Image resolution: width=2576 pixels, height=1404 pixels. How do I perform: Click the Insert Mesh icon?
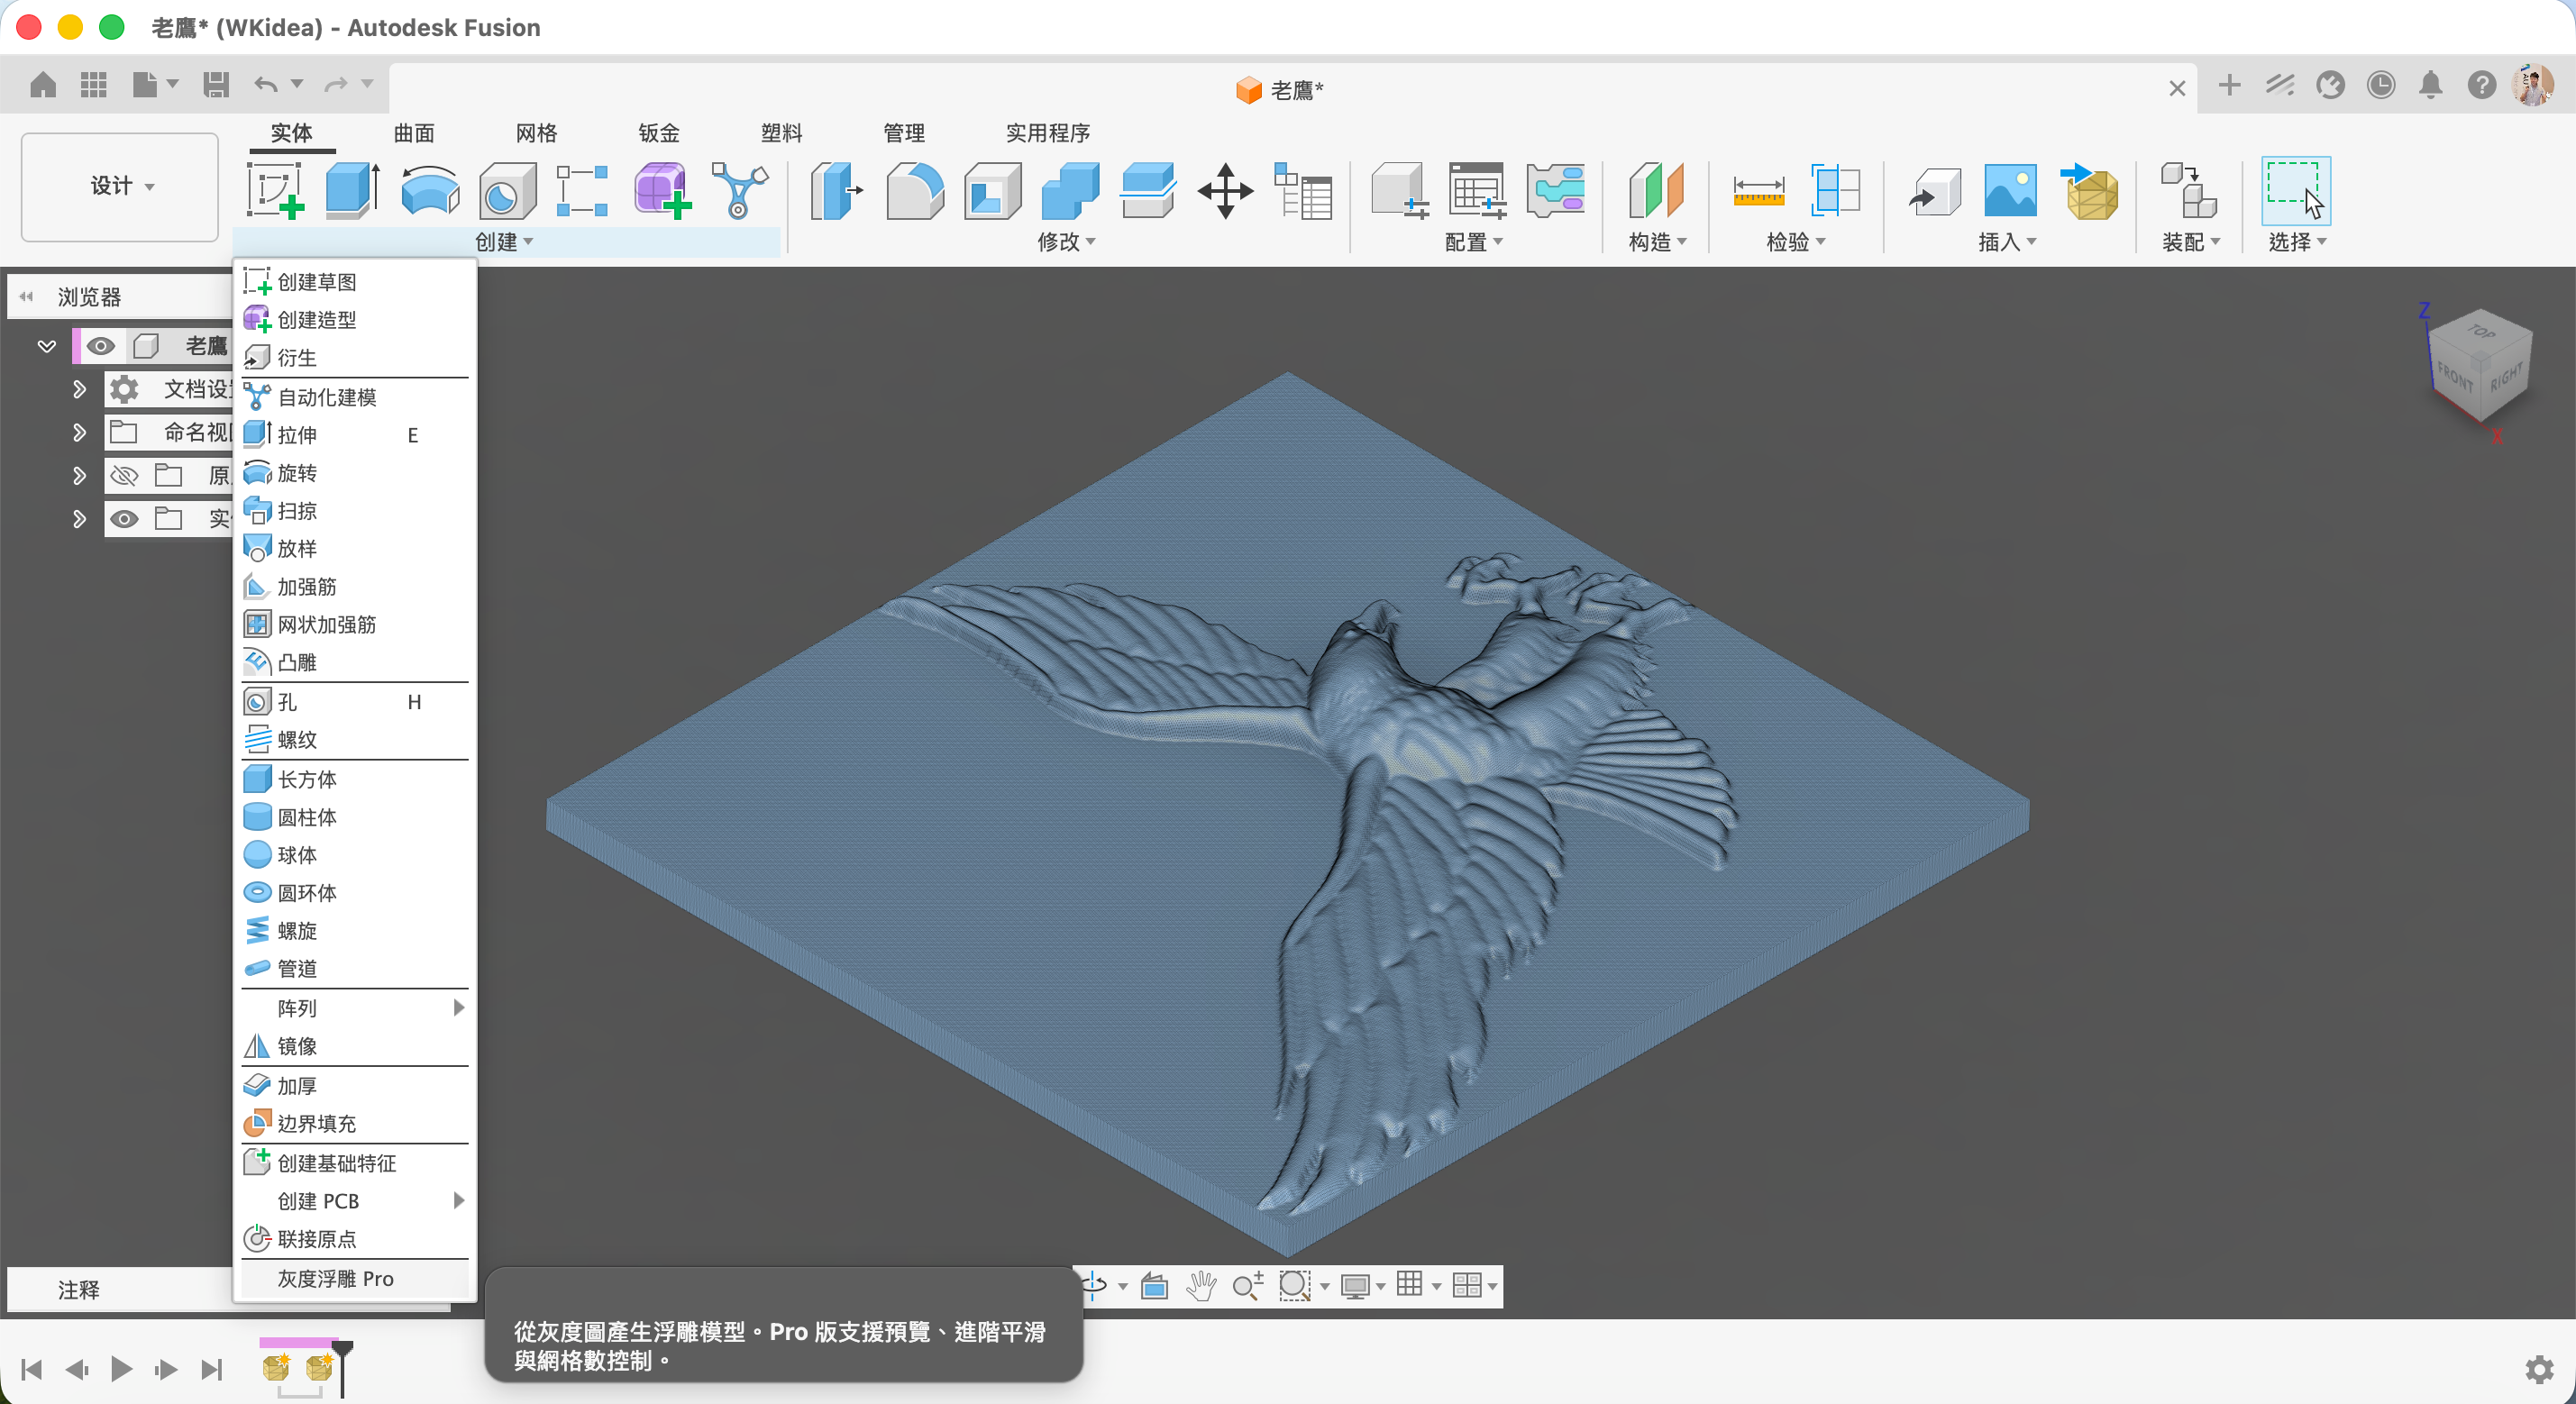point(2089,190)
